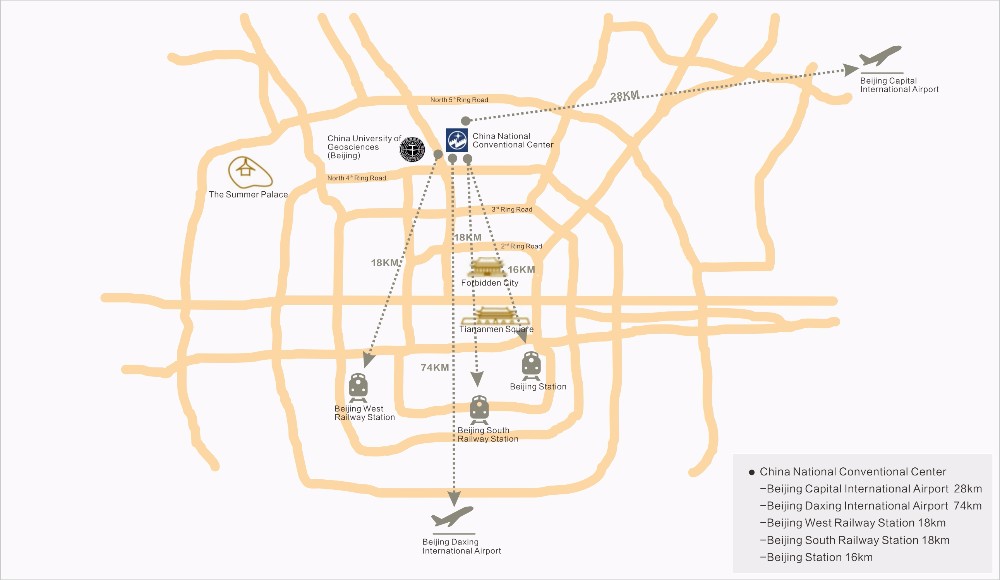Click the 'Forbidden City' label
This screenshot has width=1000, height=580.
490,283
